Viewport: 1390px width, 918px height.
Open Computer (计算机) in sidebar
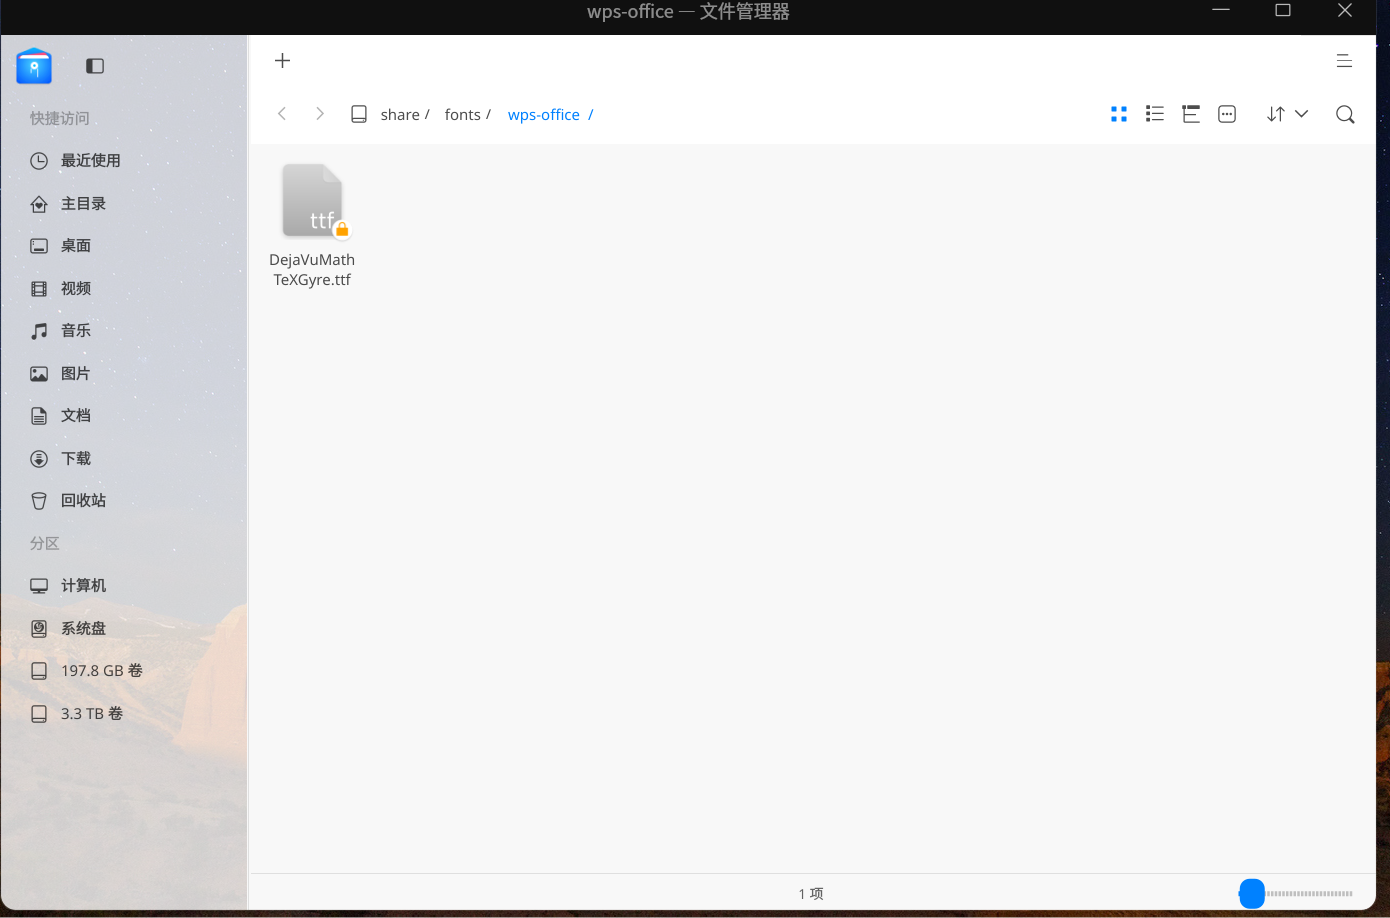point(124,586)
